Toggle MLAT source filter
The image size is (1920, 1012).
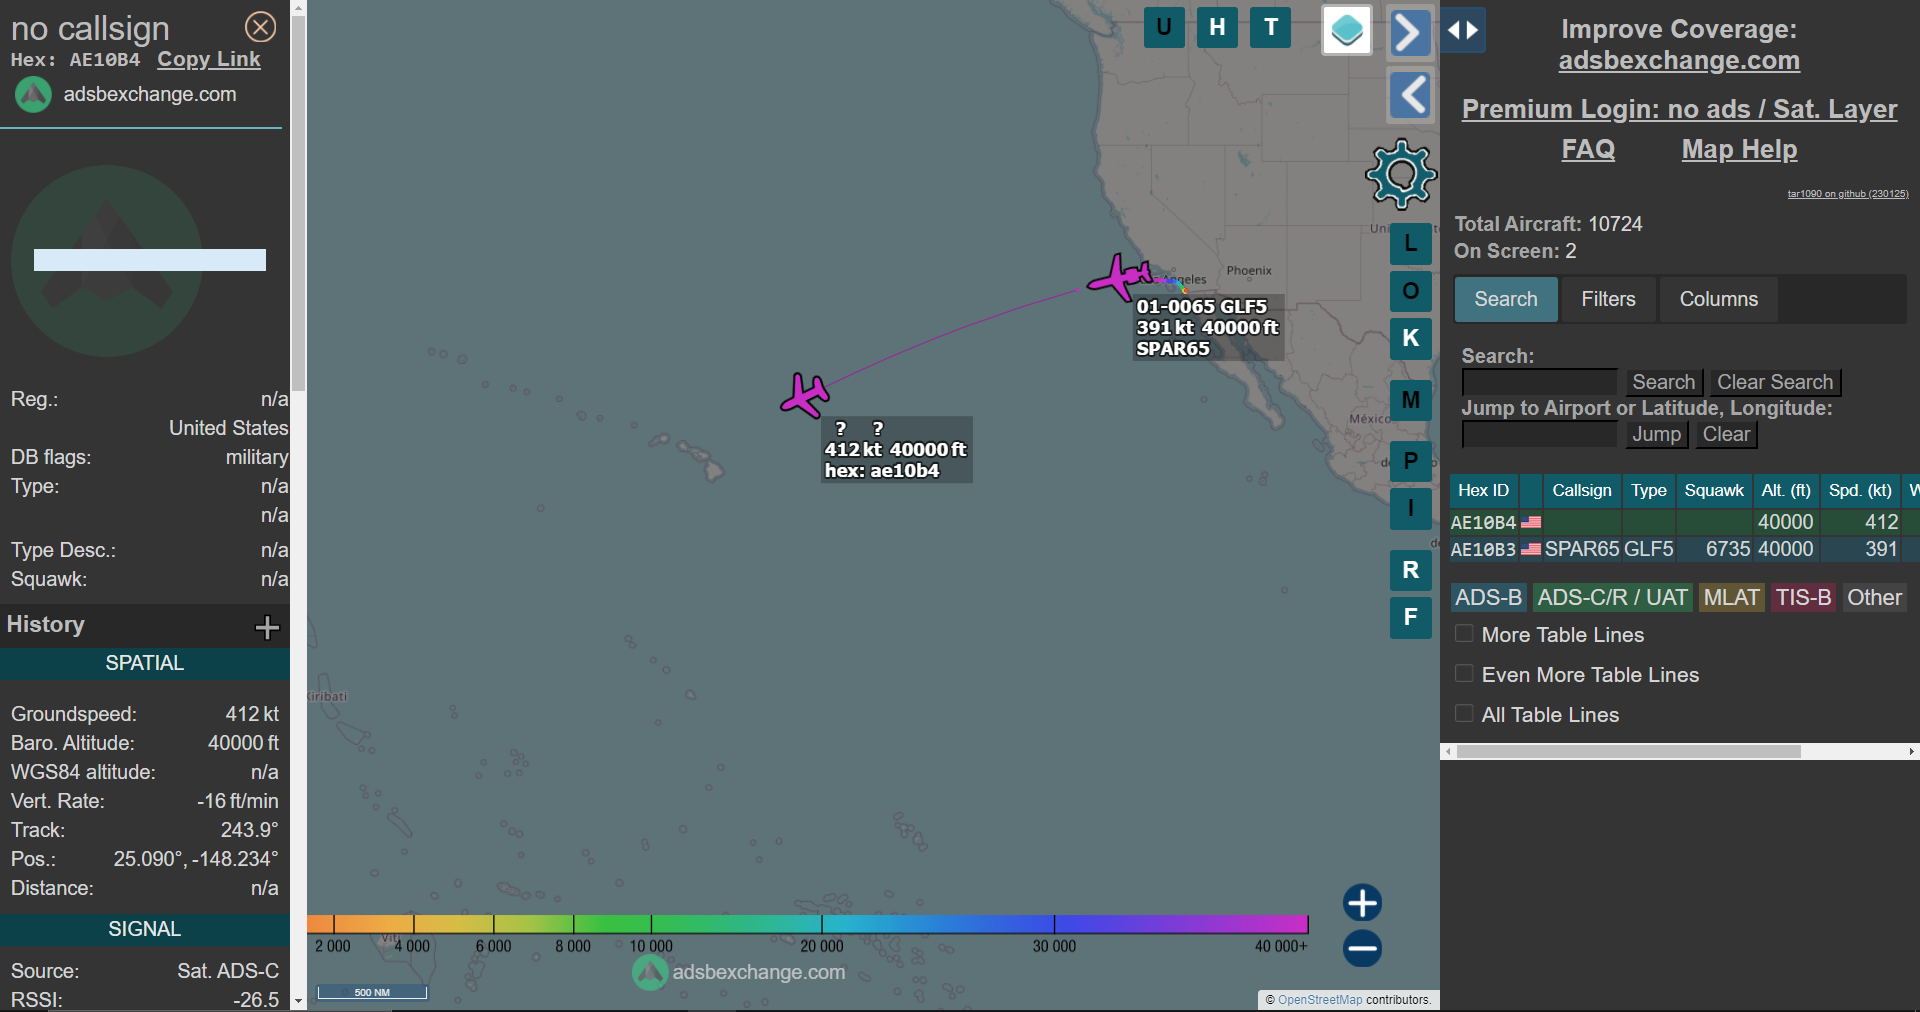pos(1731,598)
